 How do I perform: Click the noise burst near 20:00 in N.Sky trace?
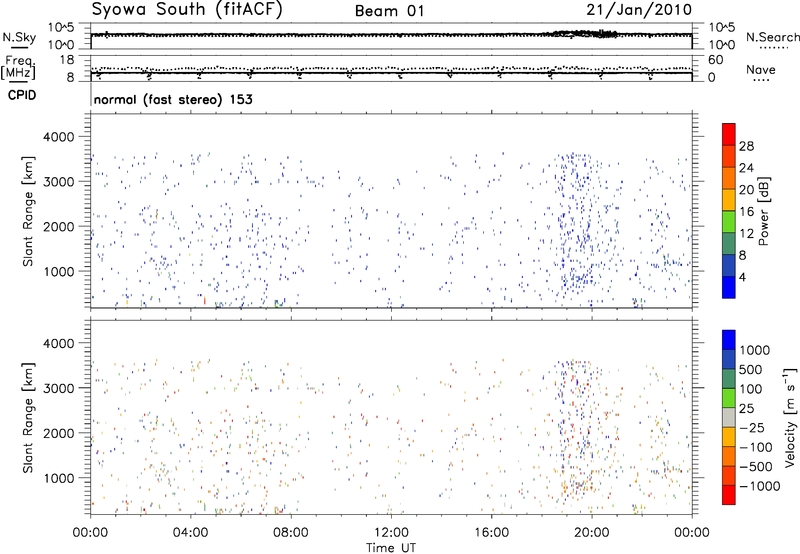[x=582, y=34]
